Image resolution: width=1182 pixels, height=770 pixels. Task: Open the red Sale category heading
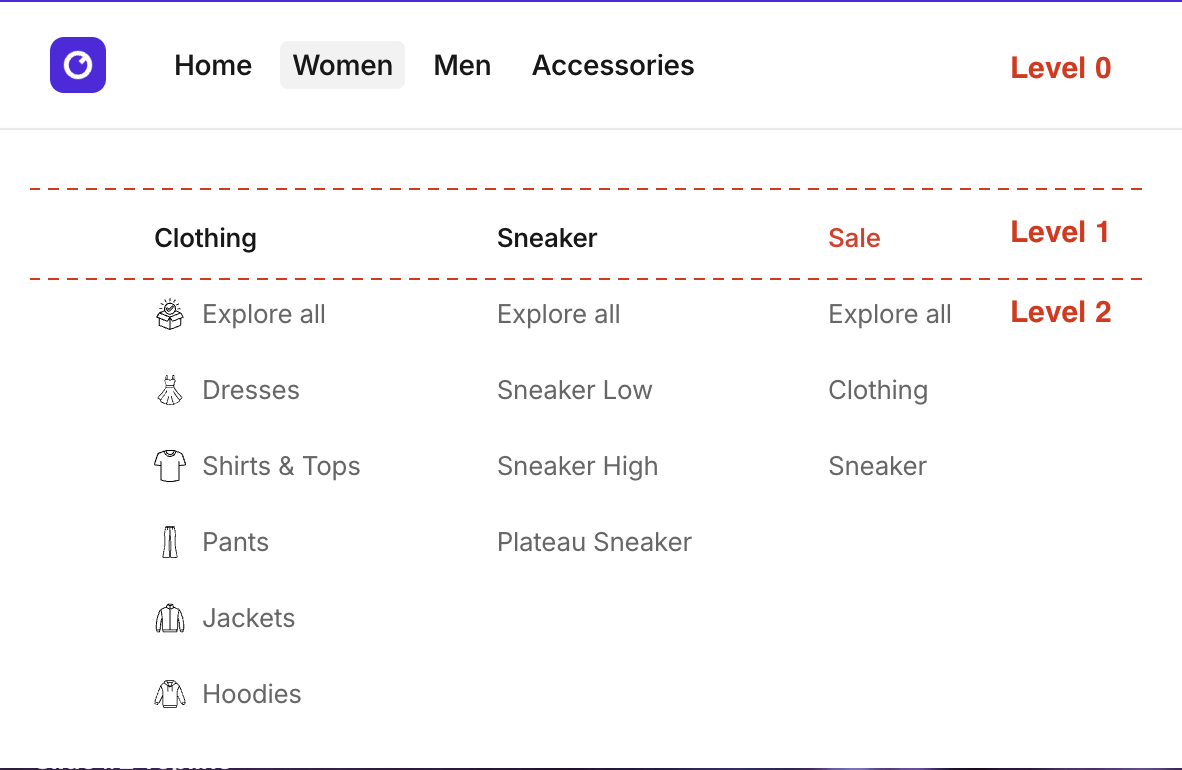pyautogui.click(x=854, y=238)
